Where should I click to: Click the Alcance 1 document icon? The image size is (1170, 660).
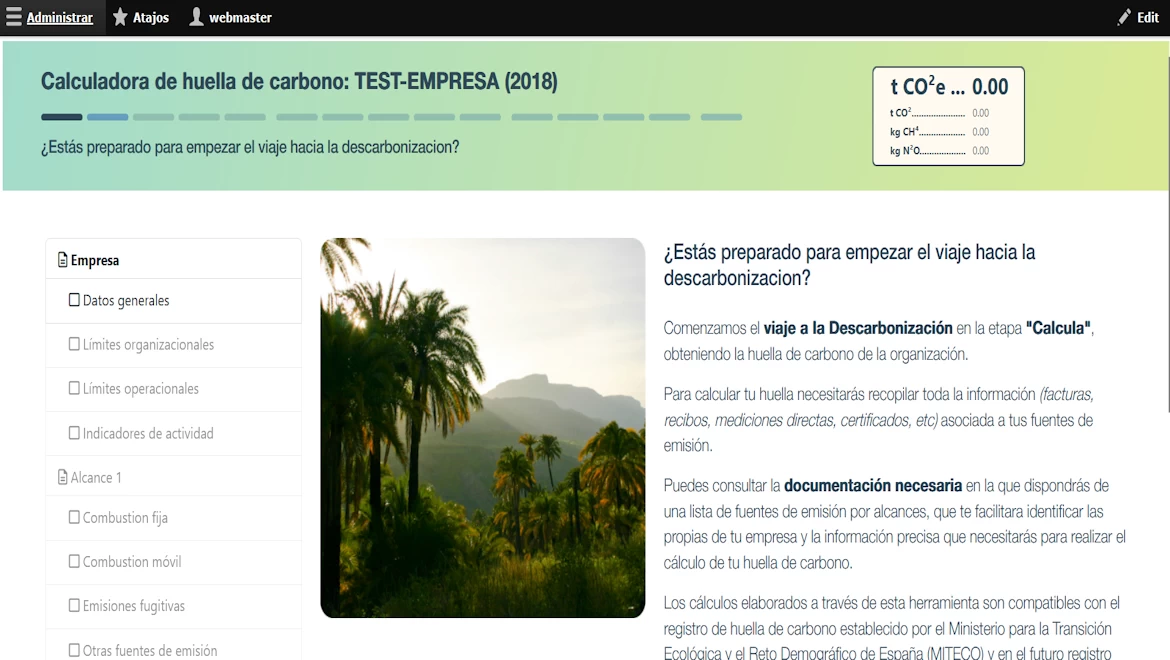point(63,477)
